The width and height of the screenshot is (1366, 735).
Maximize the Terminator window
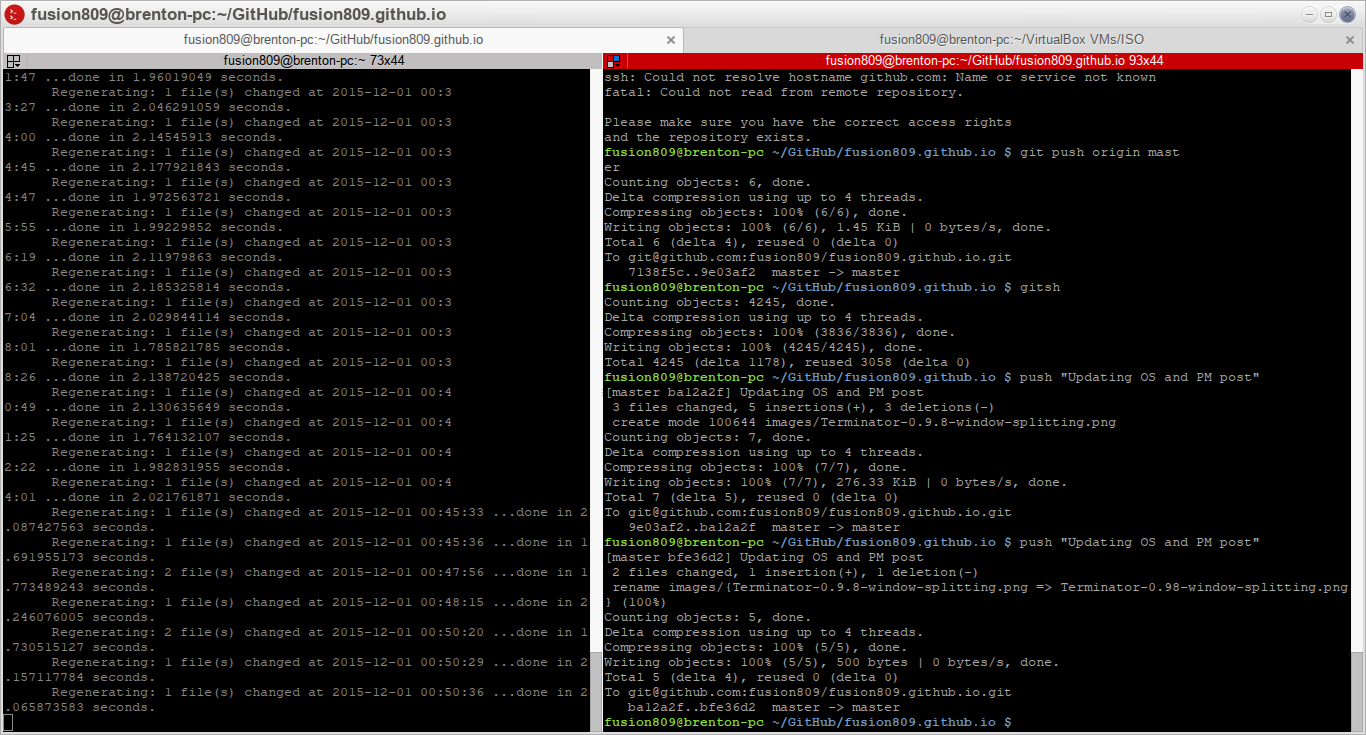click(x=1329, y=14)
